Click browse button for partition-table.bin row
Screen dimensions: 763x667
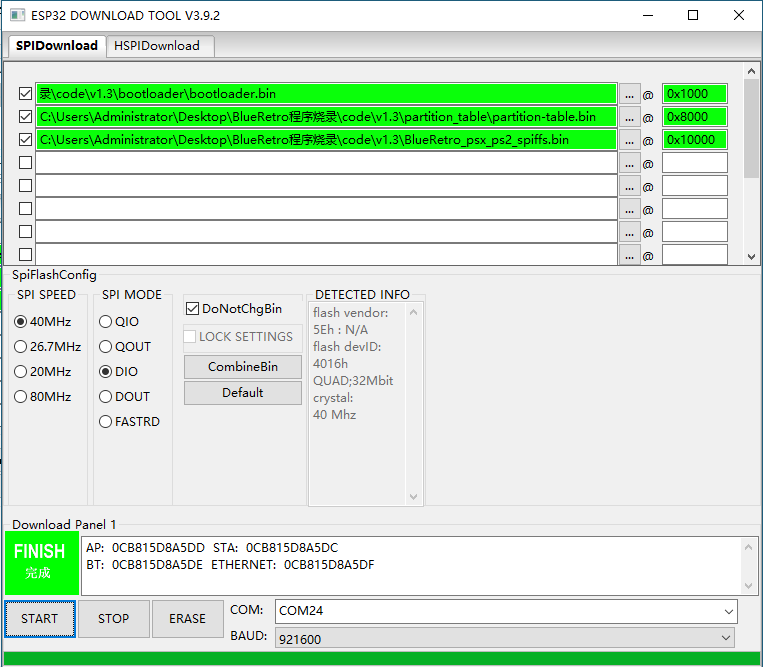point(629,117)
